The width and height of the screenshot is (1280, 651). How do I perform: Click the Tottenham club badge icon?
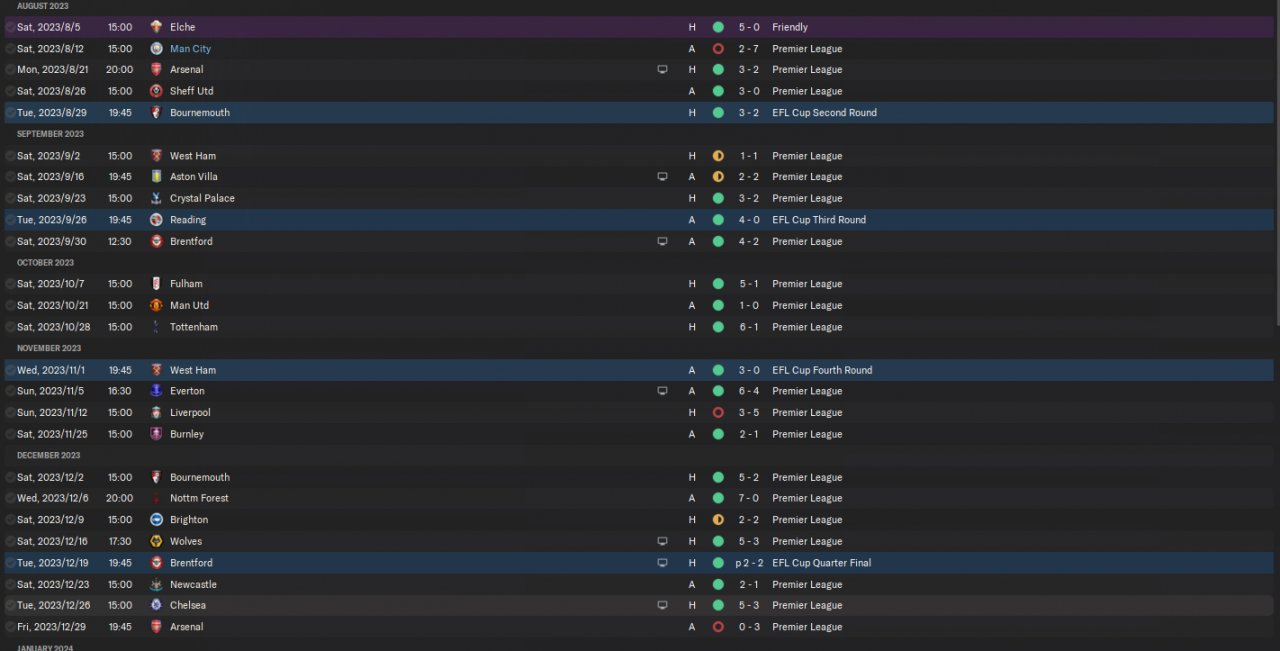156,327
